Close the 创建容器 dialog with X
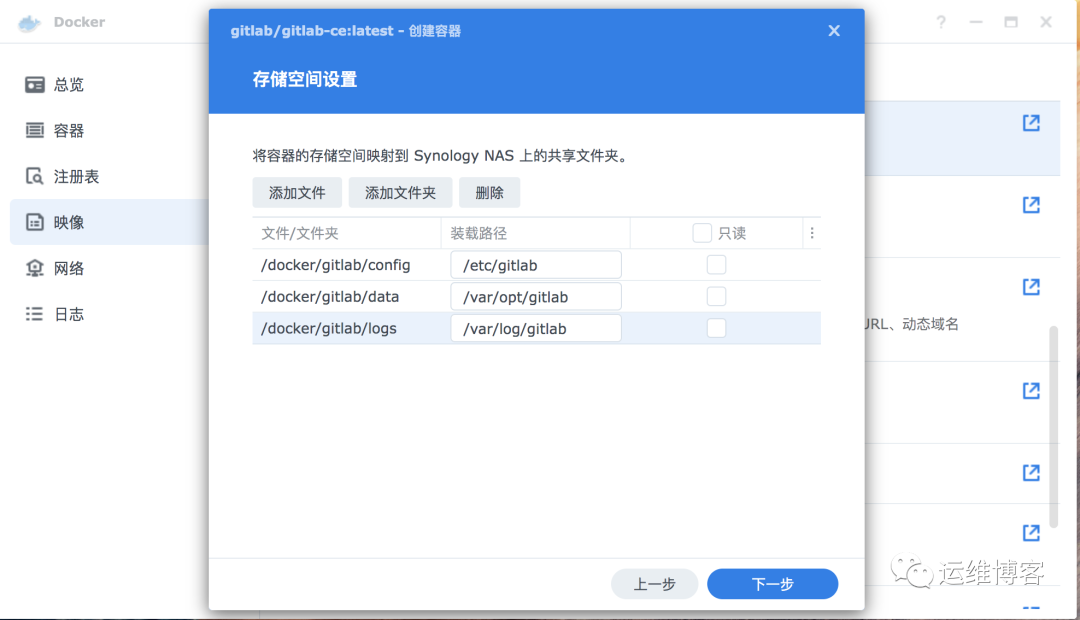This screenshot has width=1080, height=620. (x=834, y=31)
